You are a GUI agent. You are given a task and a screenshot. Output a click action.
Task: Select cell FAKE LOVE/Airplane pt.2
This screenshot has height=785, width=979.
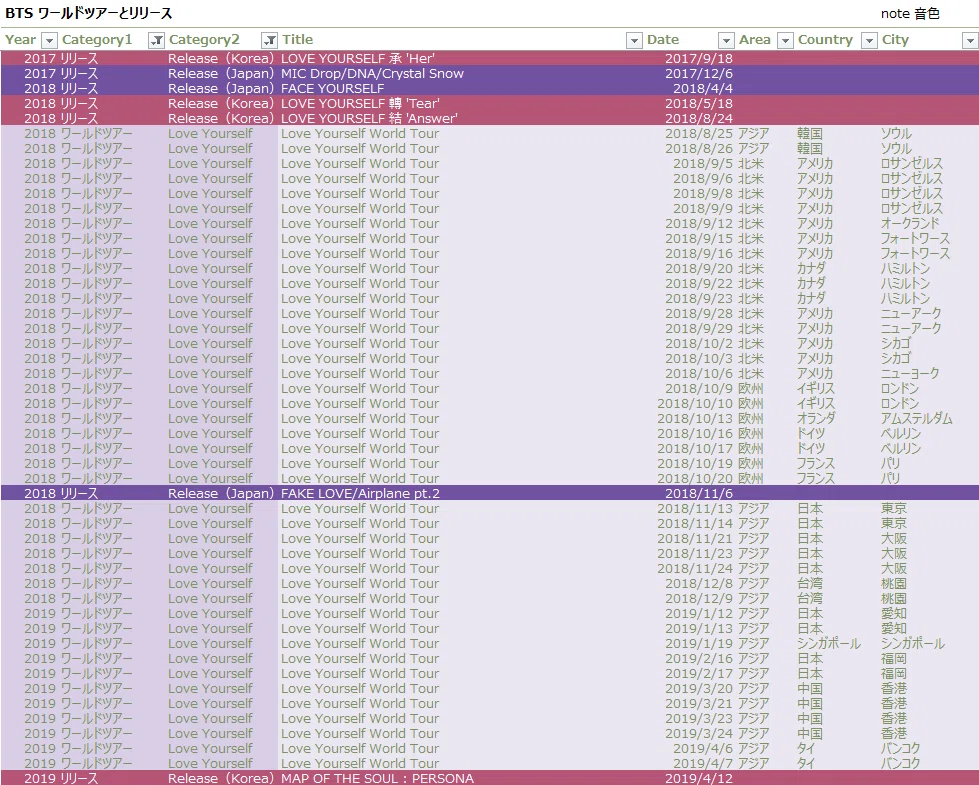(360, 493)
